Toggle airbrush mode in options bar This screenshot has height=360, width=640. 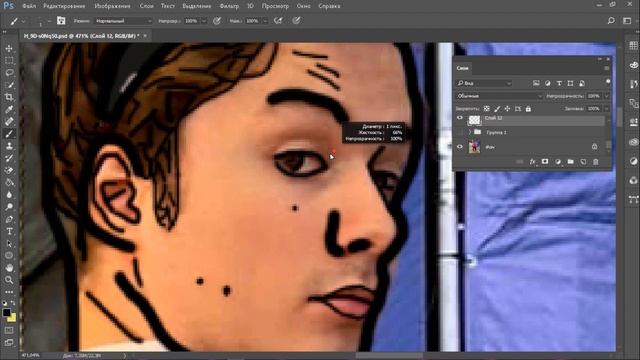tap(278, 21)
